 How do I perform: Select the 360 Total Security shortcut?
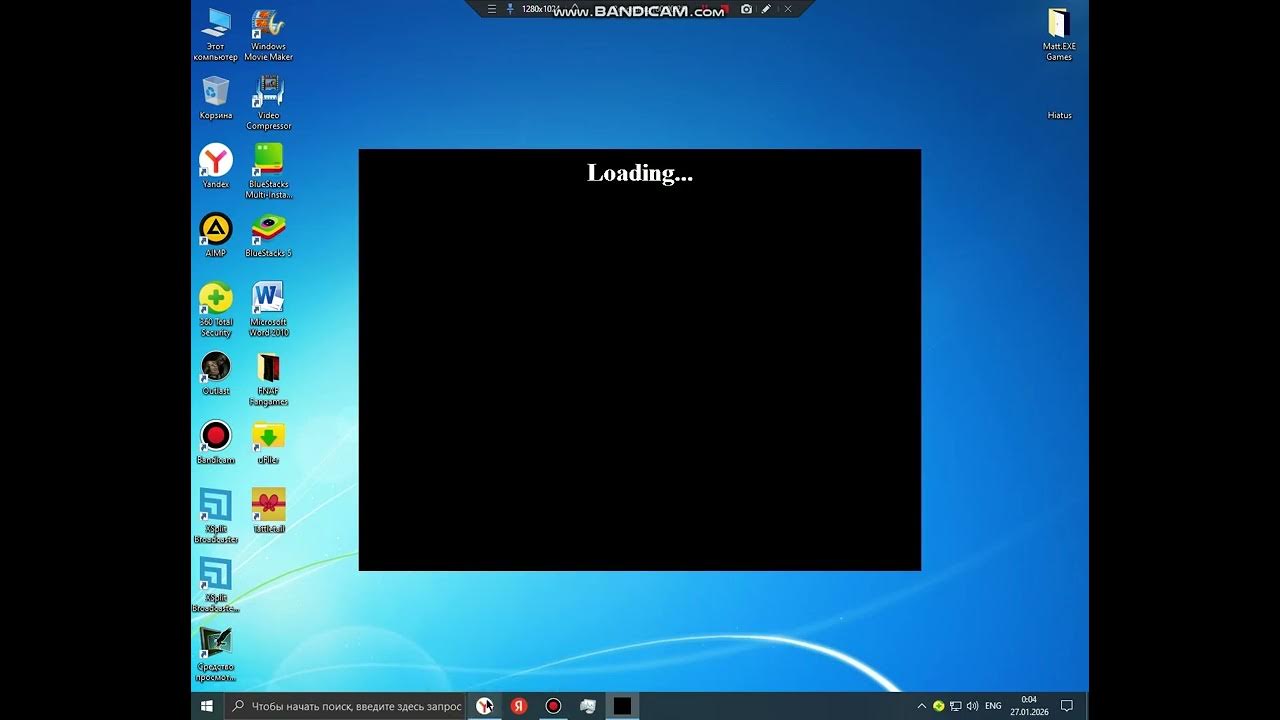215,300
